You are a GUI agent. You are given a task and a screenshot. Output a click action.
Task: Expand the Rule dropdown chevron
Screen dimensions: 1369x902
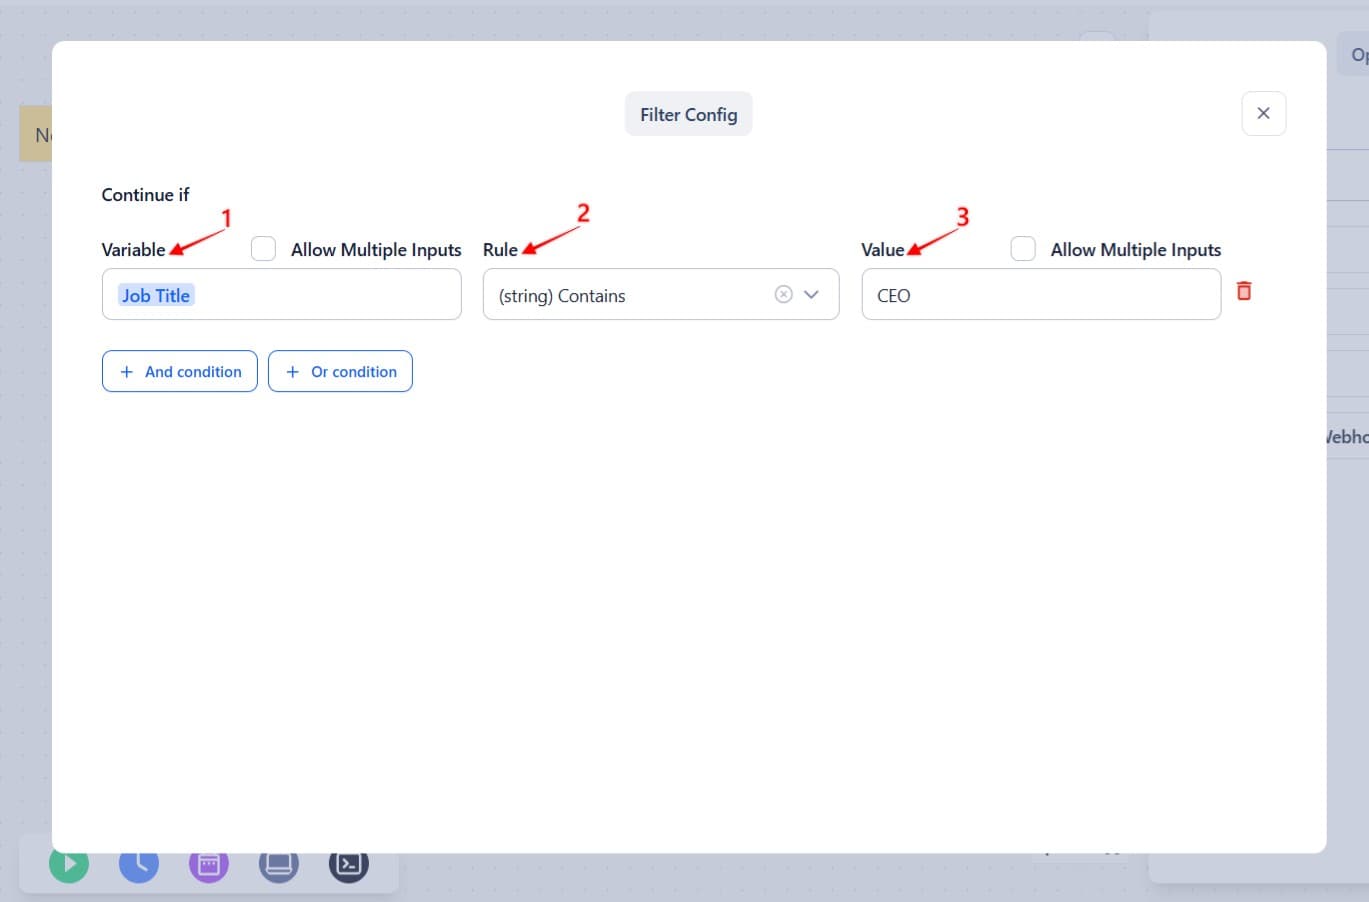point(812,294)
